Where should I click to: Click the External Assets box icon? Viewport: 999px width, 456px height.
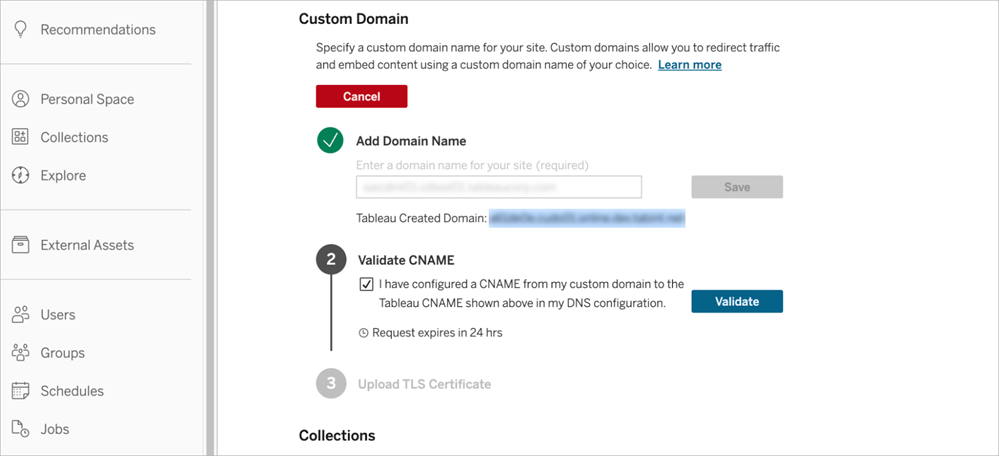click(20, 245)
